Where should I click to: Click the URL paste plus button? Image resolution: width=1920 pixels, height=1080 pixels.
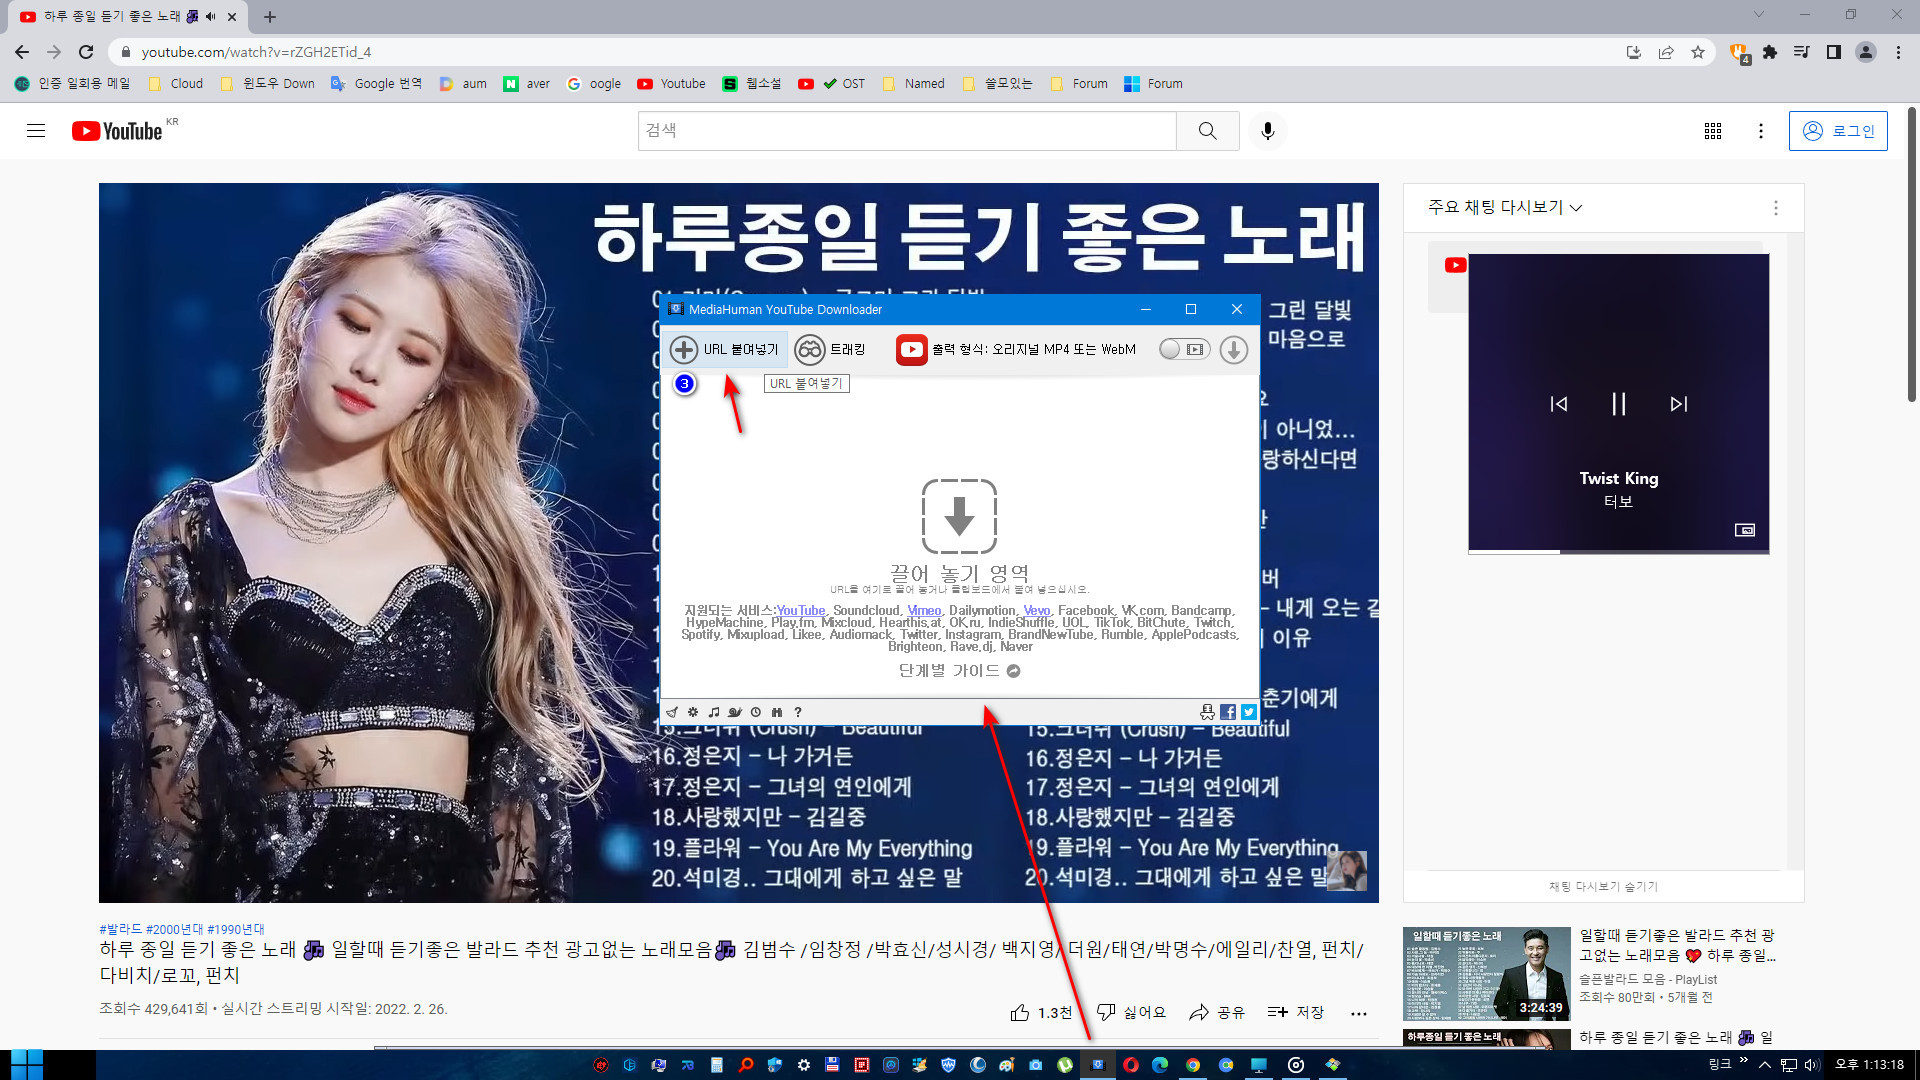tap(725, 349)
